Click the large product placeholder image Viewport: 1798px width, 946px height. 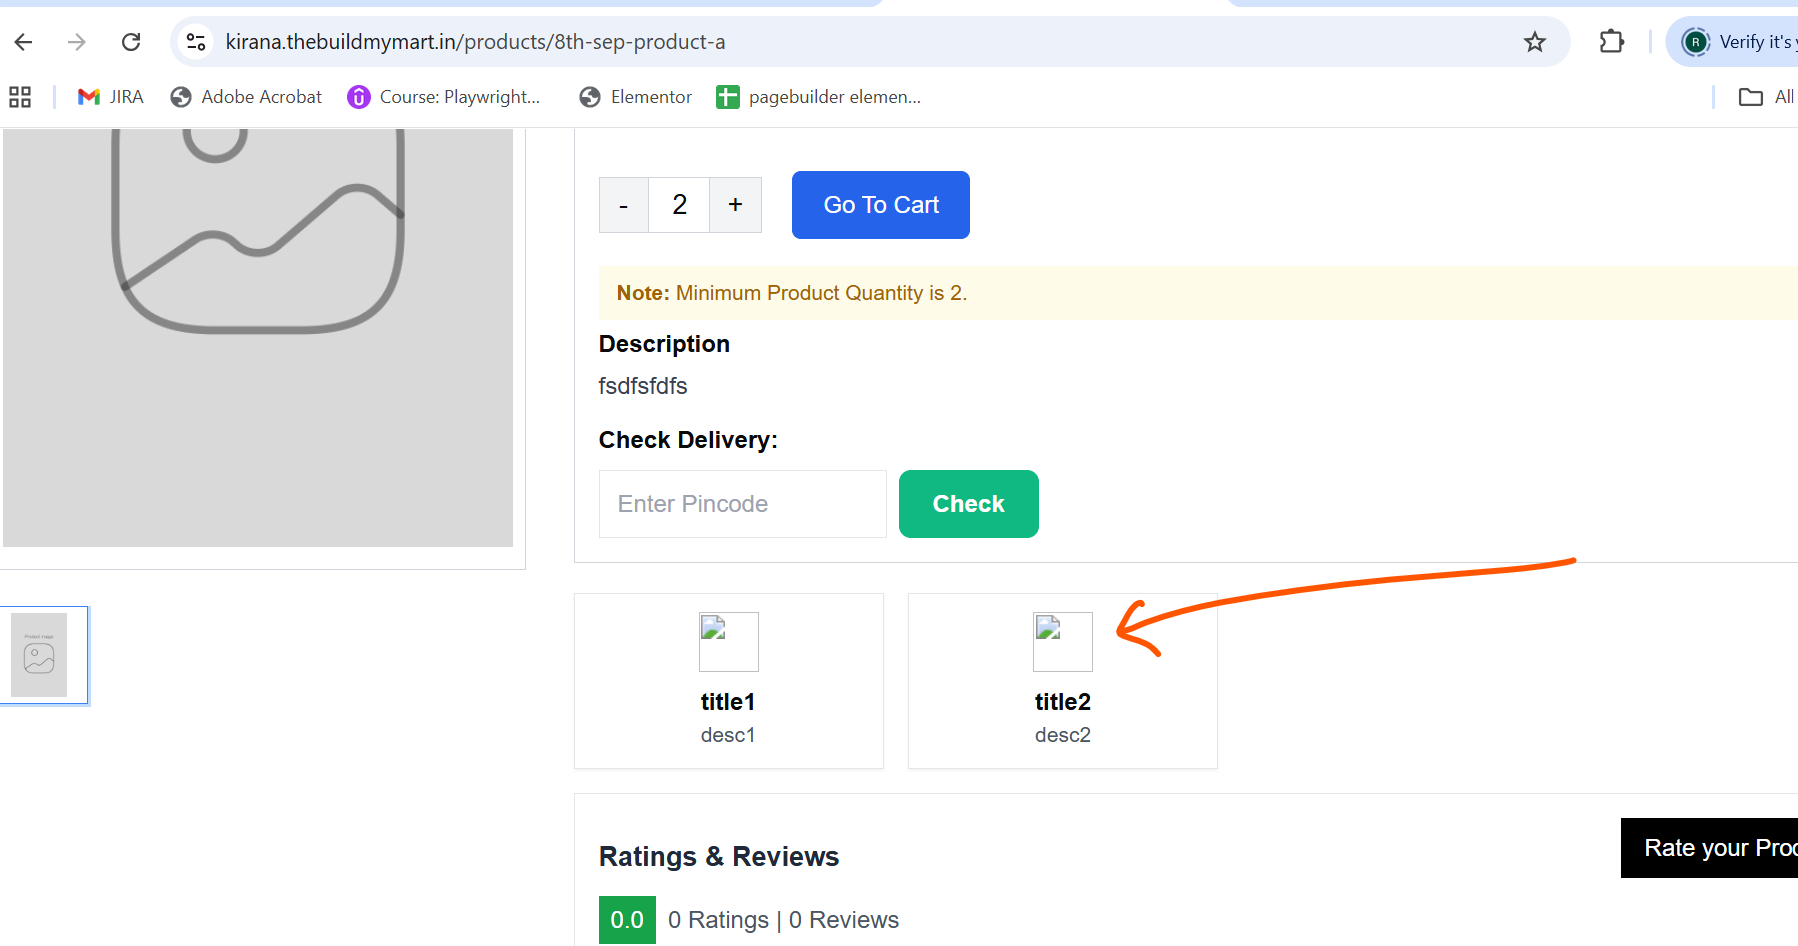pos(258,338)
